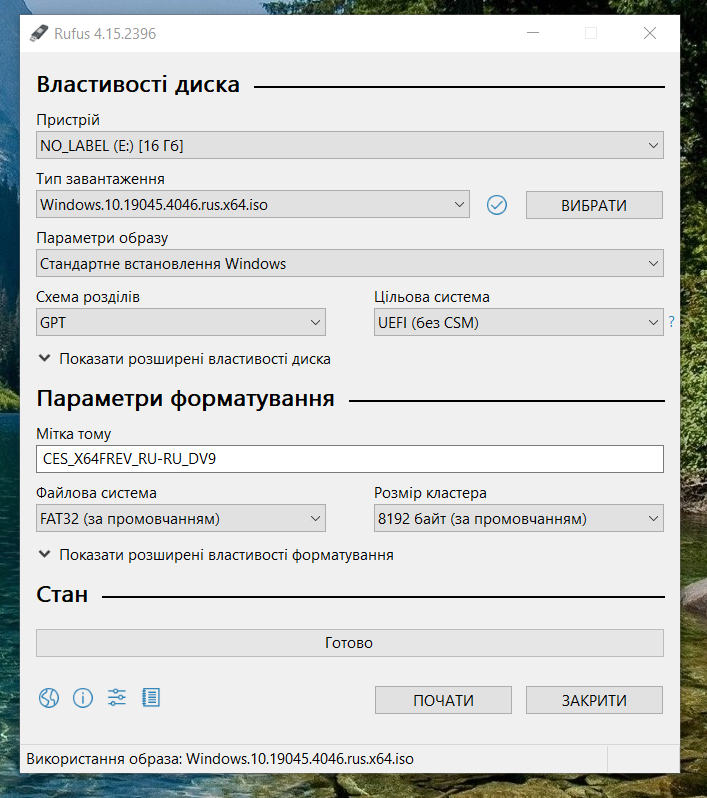
Task: Open the application settings sliders icon
Action: tap(117, 698)
